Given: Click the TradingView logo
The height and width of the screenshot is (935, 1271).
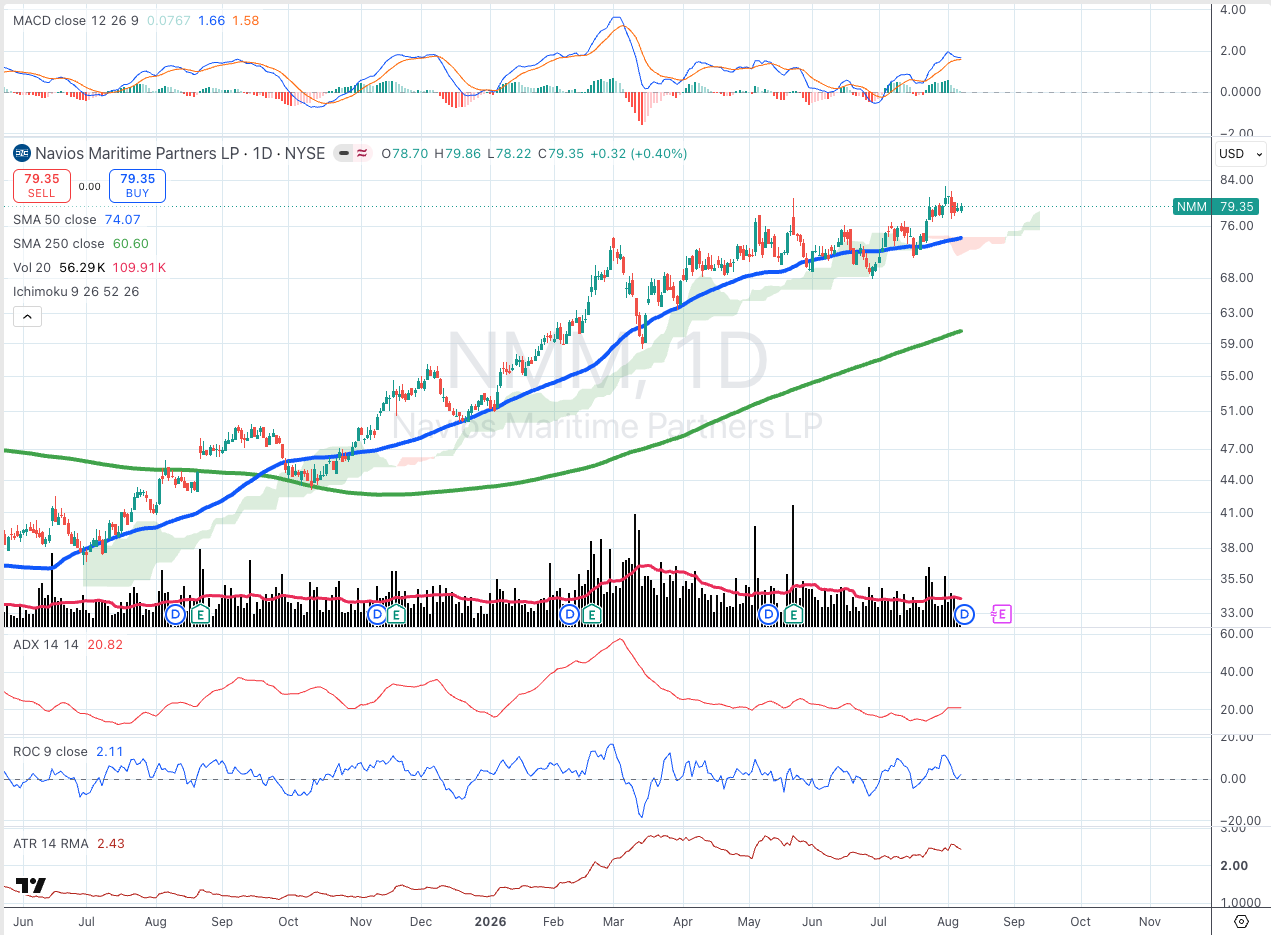Looking at the screenshot, I should coord(31,886).
